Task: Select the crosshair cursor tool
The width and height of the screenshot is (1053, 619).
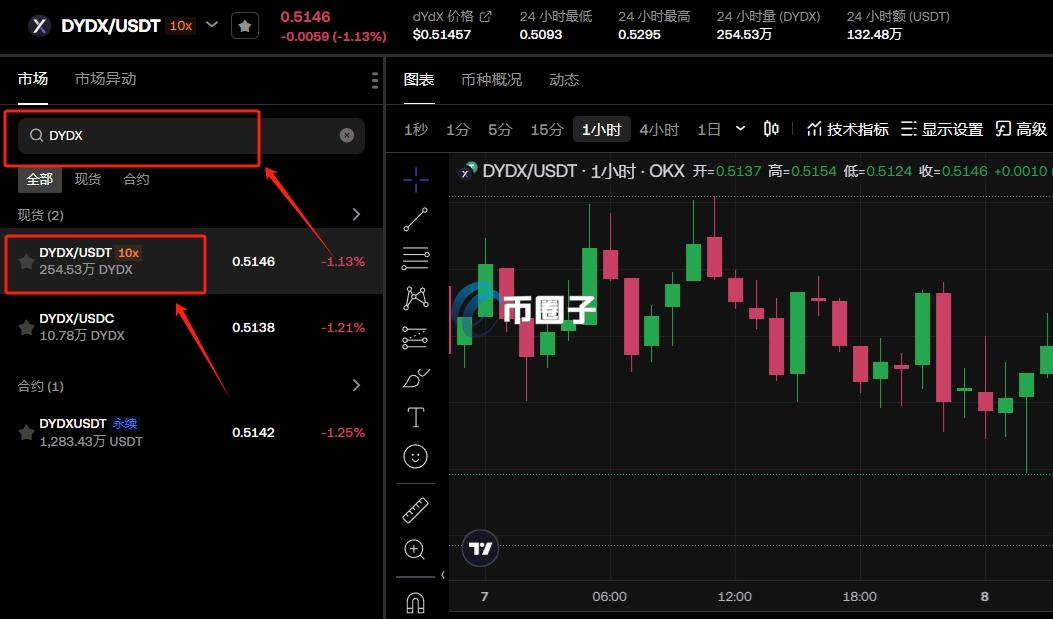Action: click(416, 180)
